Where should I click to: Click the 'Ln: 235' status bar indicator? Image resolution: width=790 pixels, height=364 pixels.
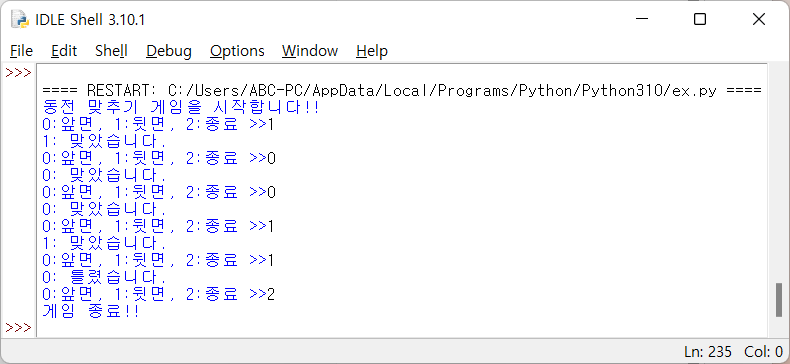pyautogui.click(x=708, y=351)
